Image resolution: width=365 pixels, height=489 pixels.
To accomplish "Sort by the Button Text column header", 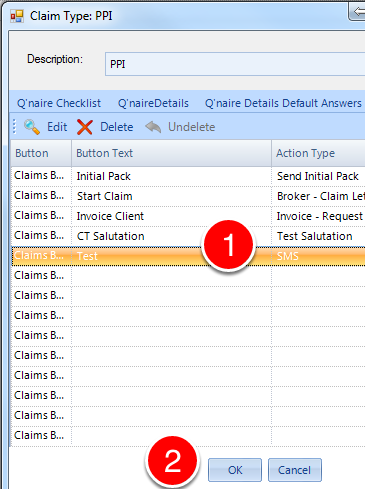I will pos(171,153).
